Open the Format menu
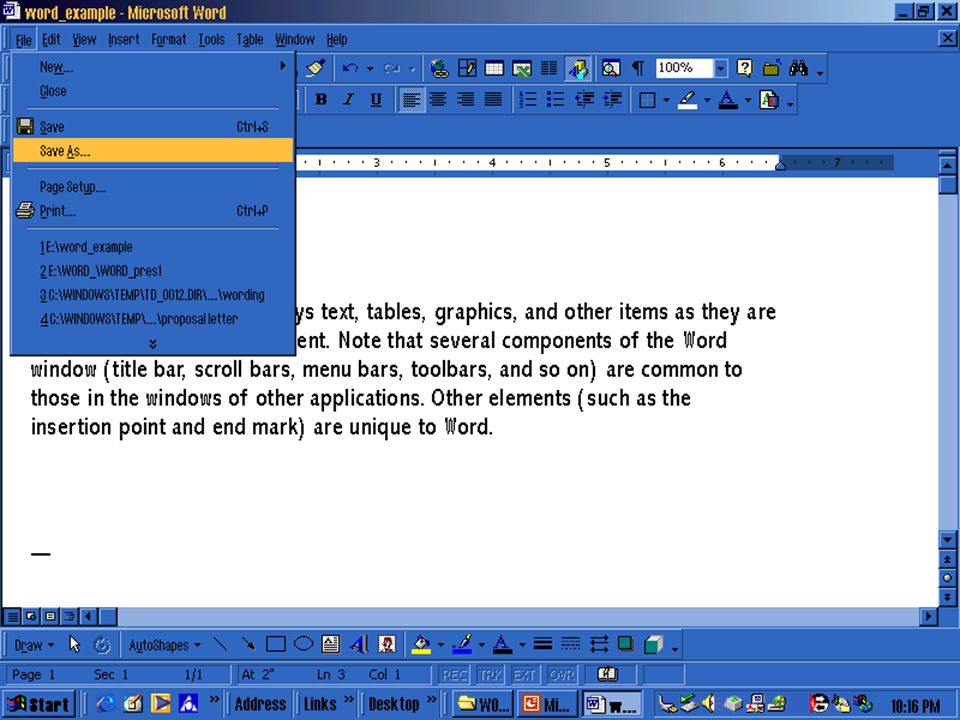960x720 pixels. (x=168, y=40)
